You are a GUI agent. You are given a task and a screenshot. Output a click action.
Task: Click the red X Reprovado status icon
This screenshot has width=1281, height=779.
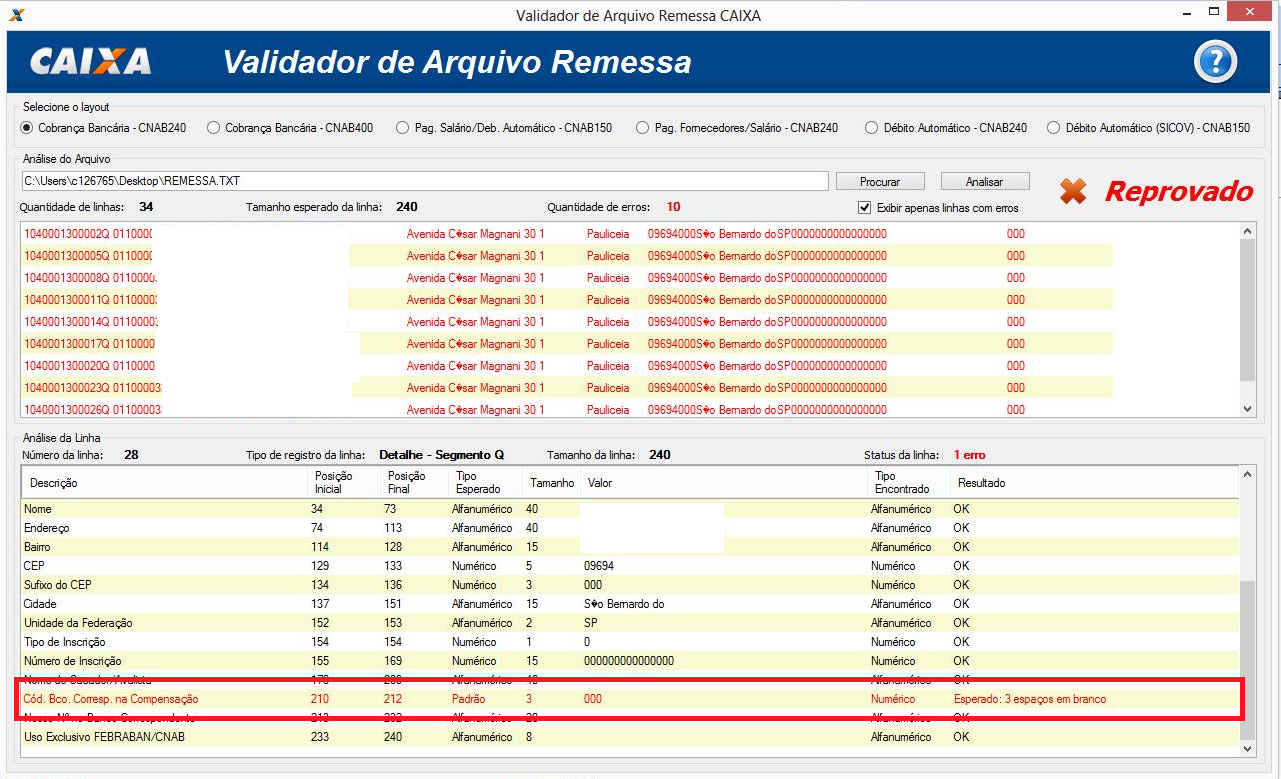tap(1073, 191)
